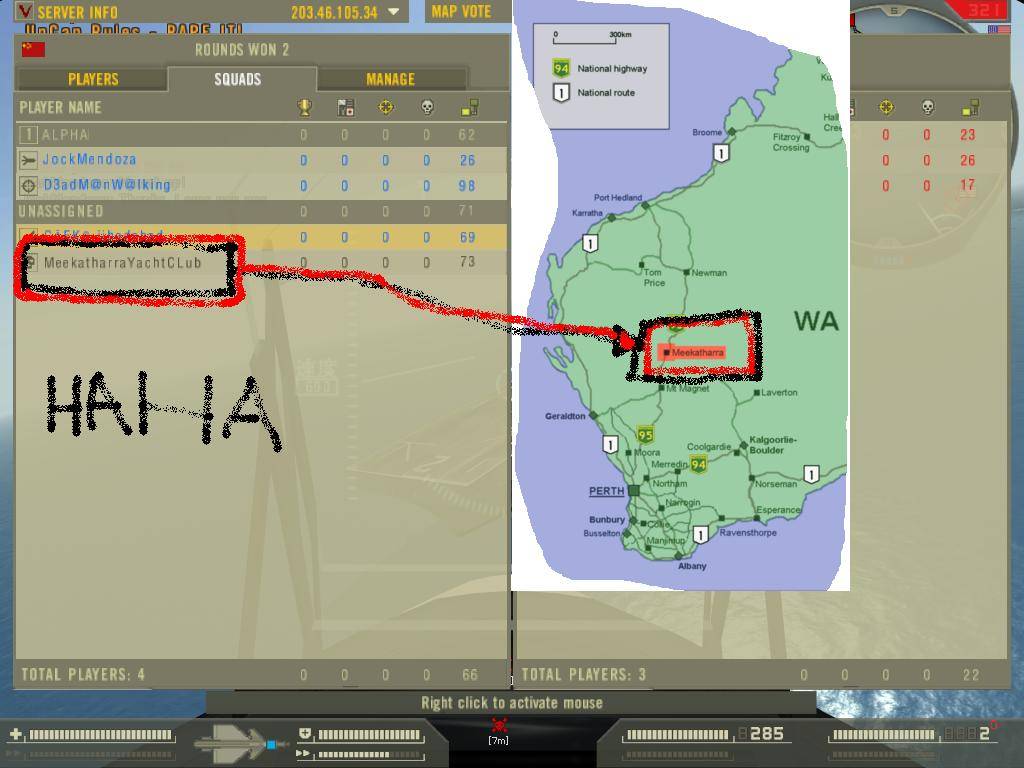Click the jet icon beside JockMendoza

(x=28, y=160)
